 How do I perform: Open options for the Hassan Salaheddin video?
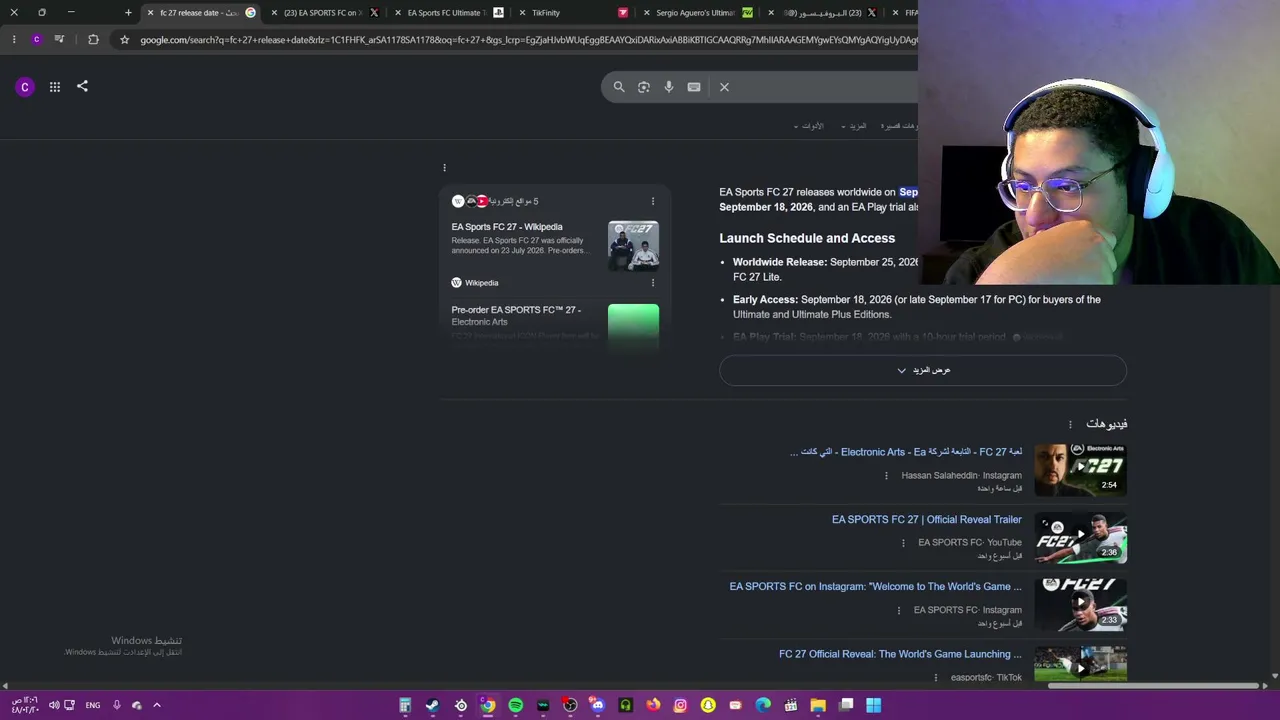click(886, 476)
